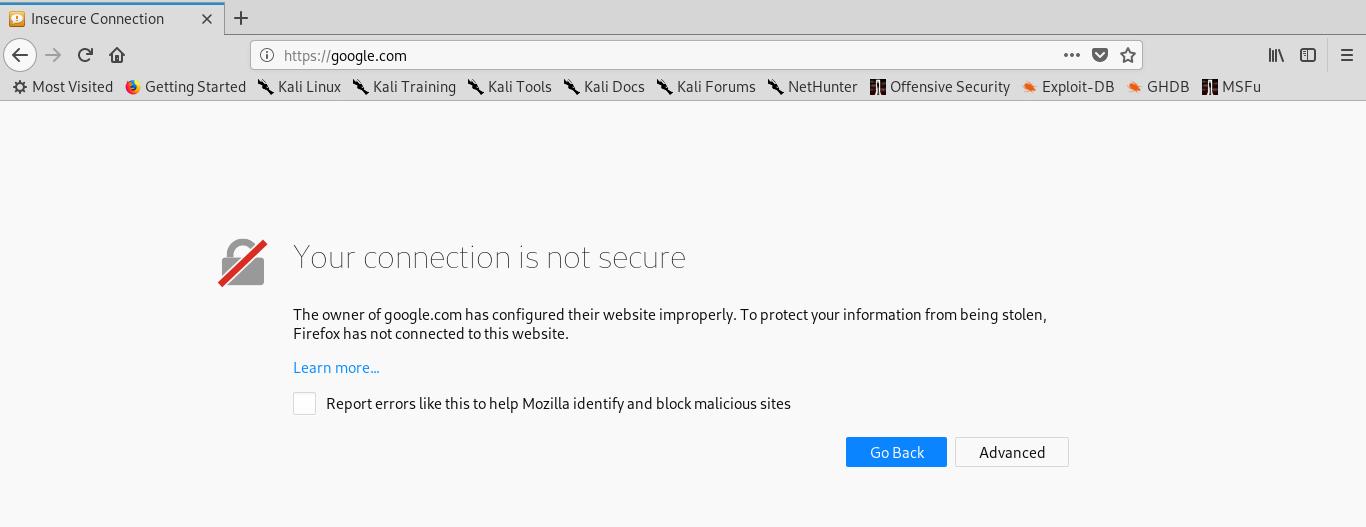Expand the Advanced error details

pos(1011,452)
